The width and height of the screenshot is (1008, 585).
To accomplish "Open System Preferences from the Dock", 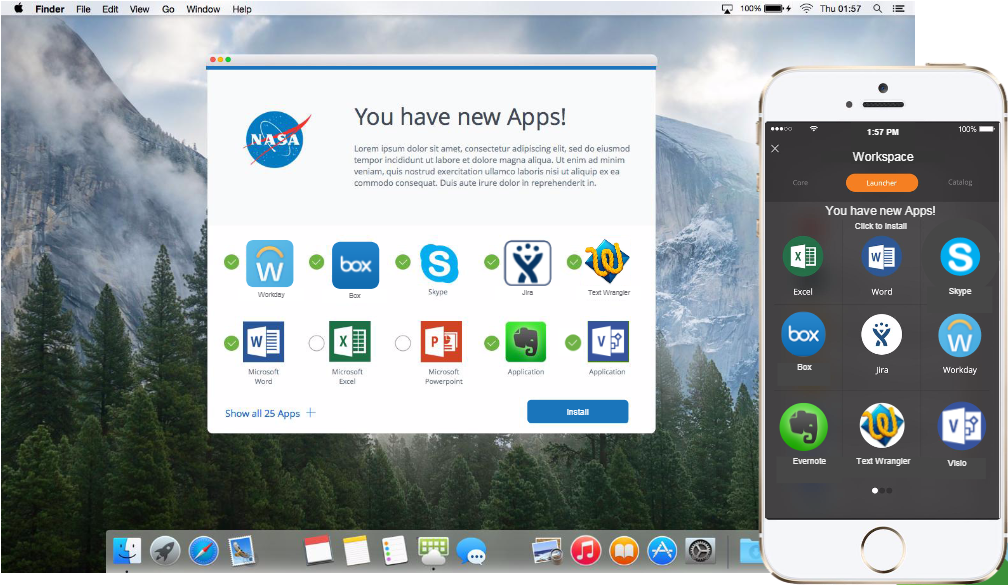I will tap(700, 551).
